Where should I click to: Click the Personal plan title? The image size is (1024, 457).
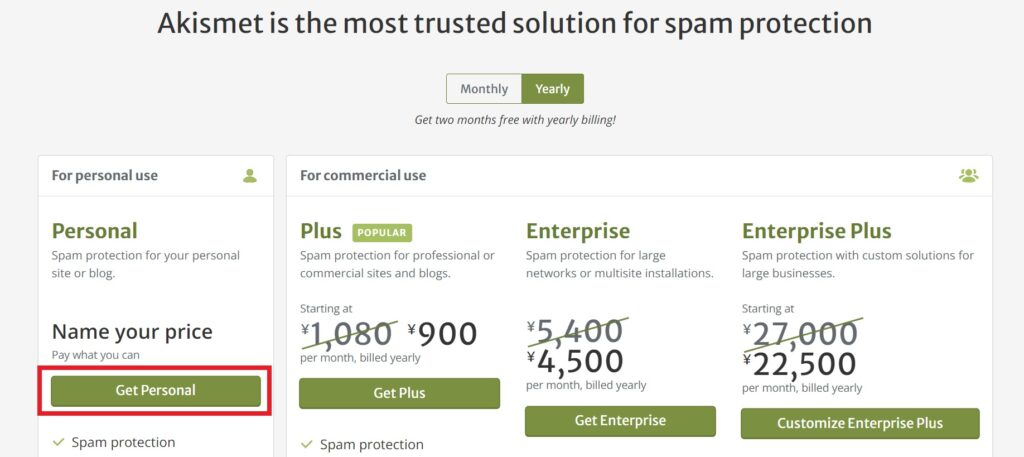[95, 231]
